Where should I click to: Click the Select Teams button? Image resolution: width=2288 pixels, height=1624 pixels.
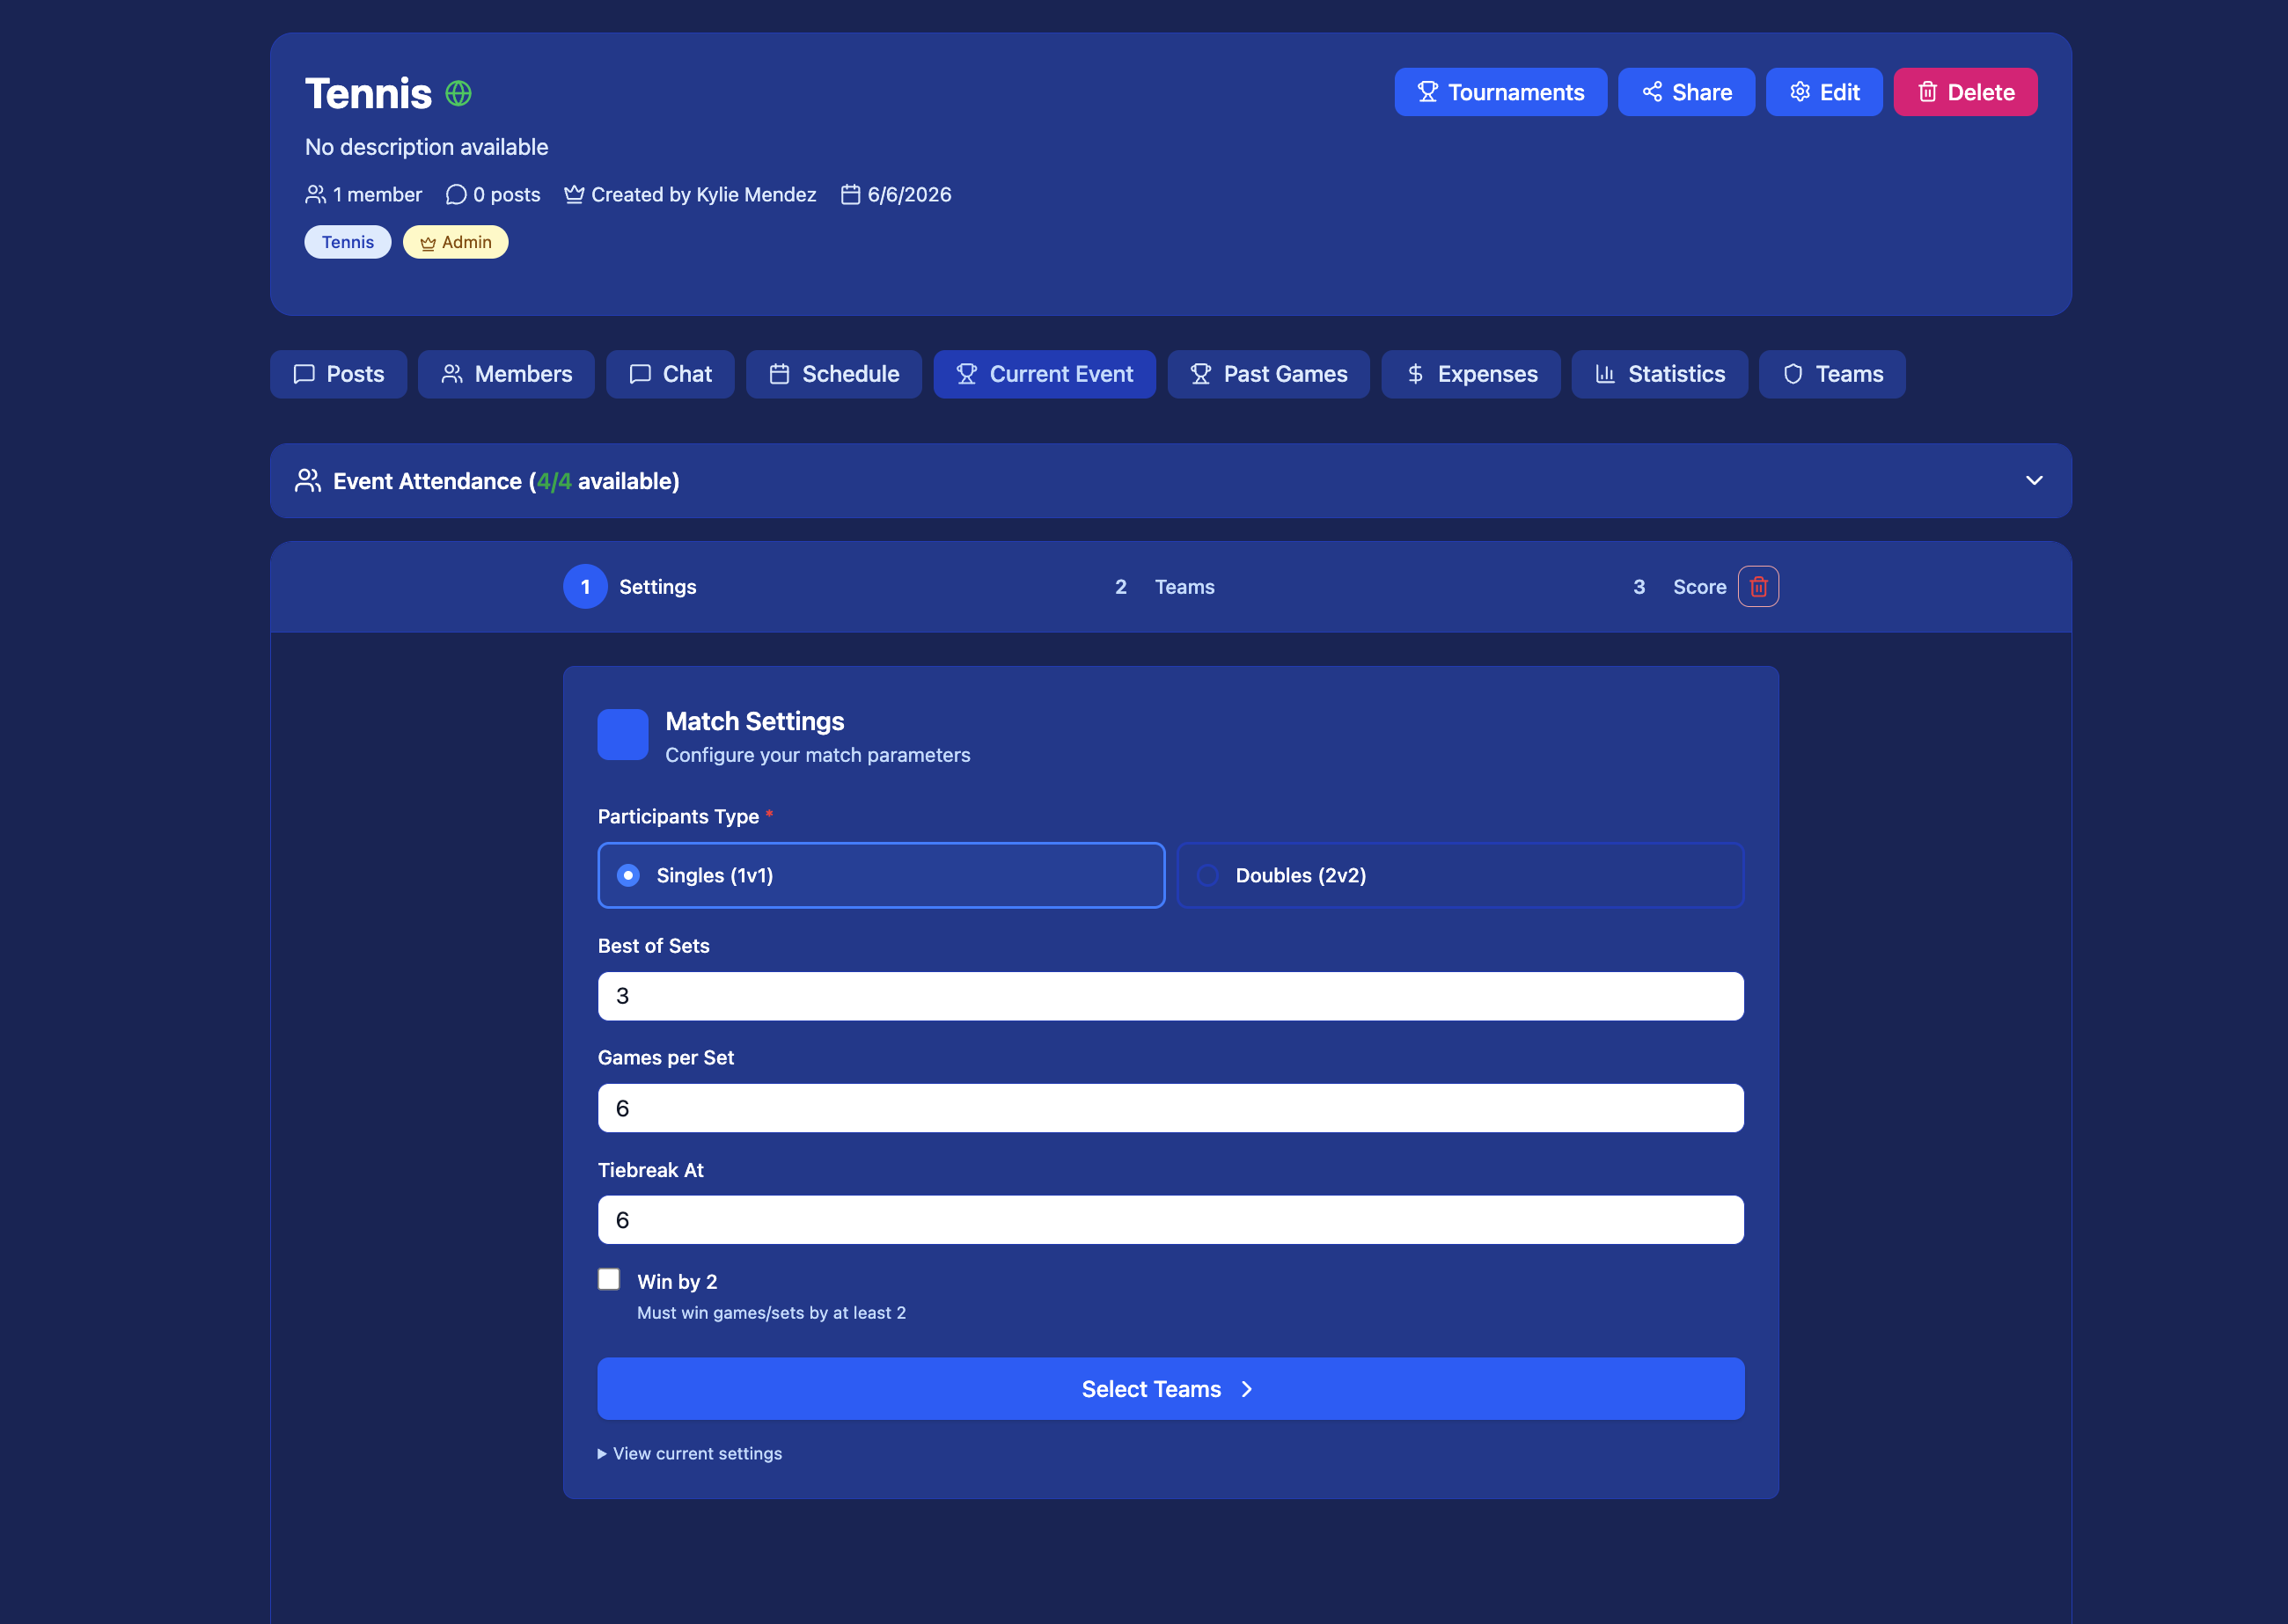click(x=1170, y=1389)
